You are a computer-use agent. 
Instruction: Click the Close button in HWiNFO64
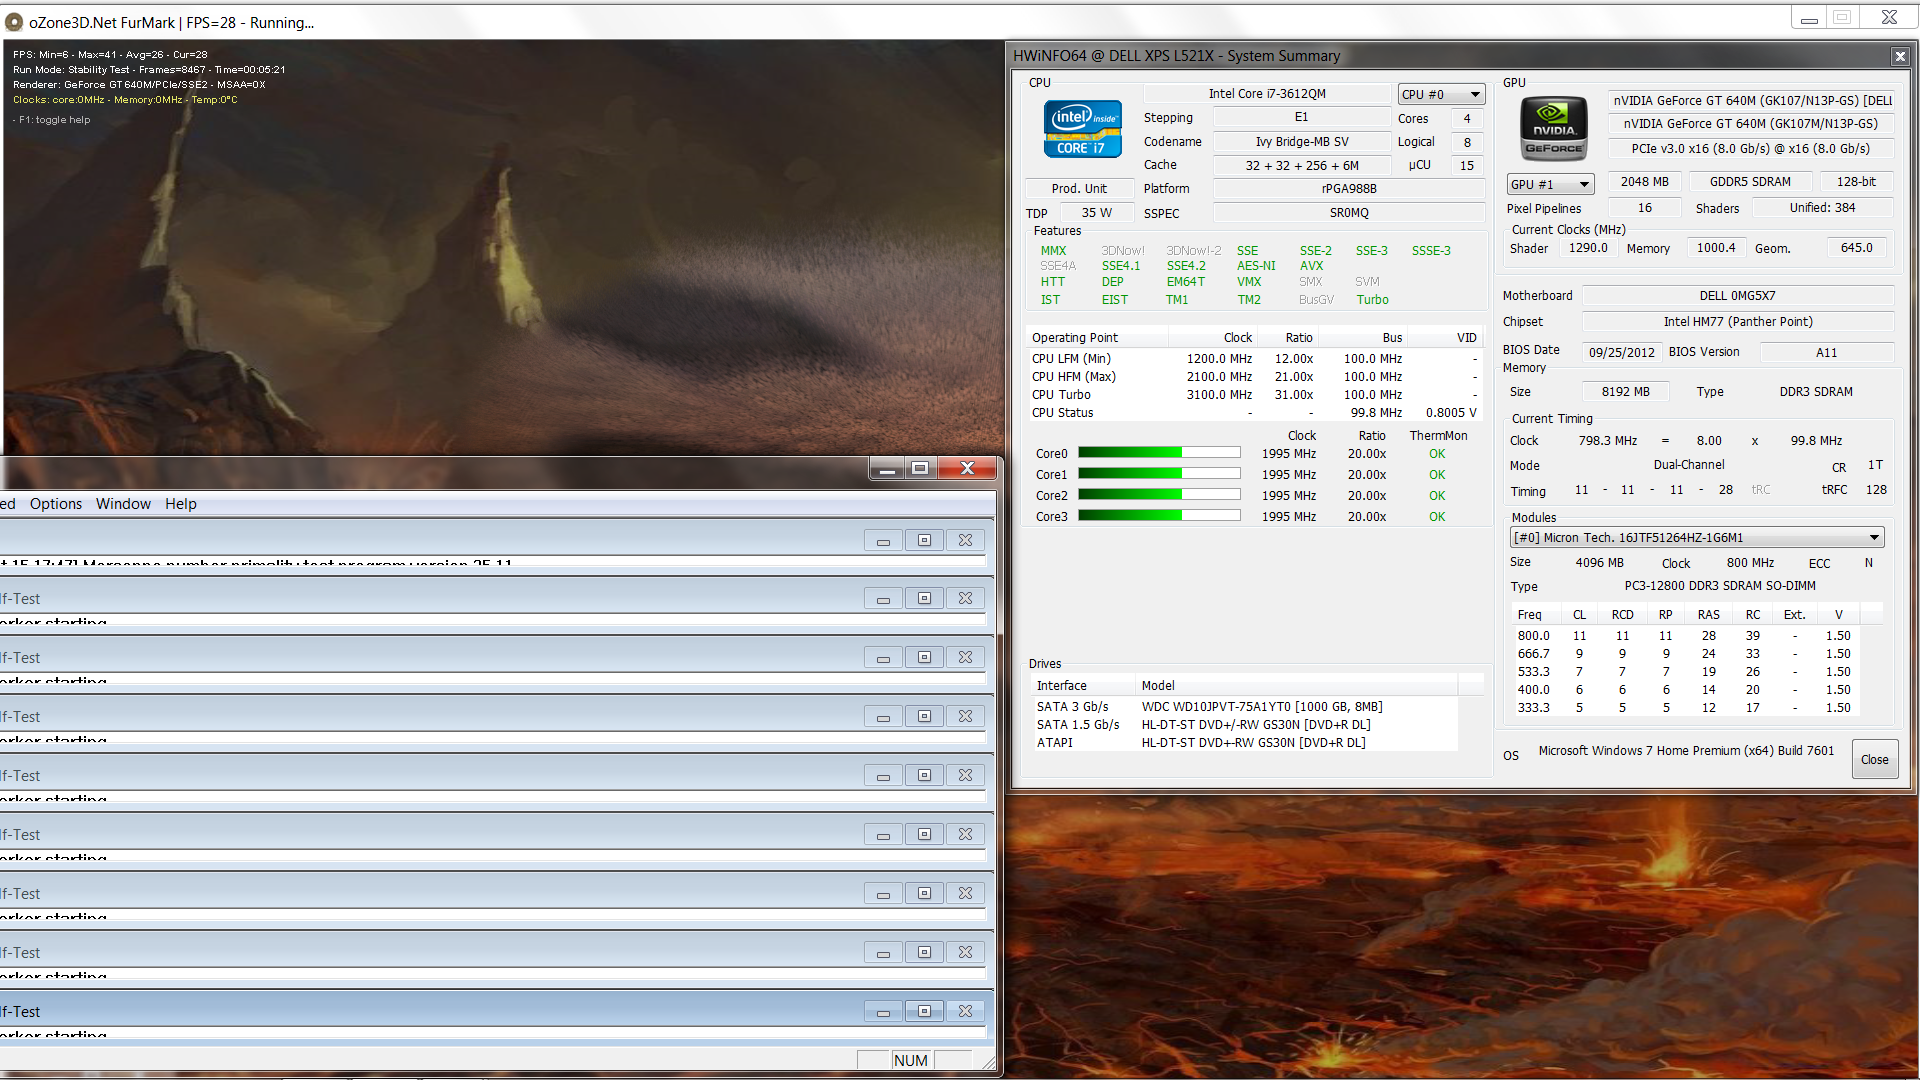[1874, 760]
